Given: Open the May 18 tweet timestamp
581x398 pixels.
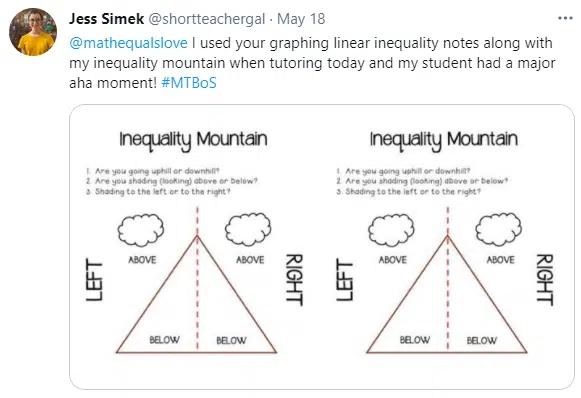Looking at the screenshot, I should (x=301, y=19).
